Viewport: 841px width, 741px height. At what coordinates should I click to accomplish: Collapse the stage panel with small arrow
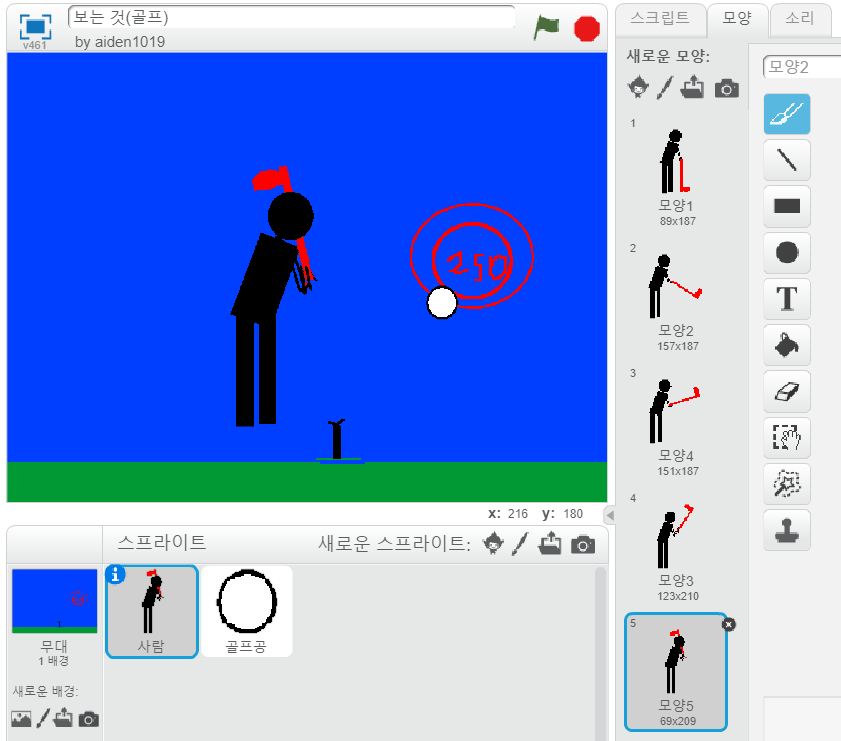tap(609, 514)
